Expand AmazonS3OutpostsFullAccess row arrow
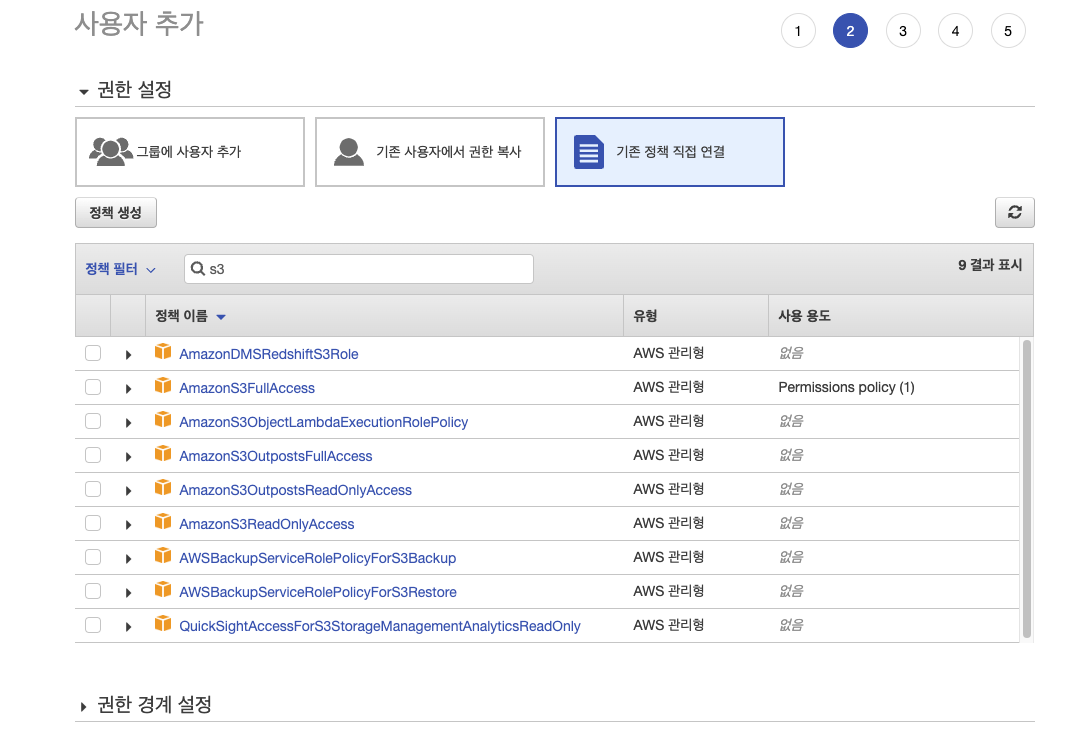The height and width of the screenshot is (740, 1086). click(x=128, y=457)
